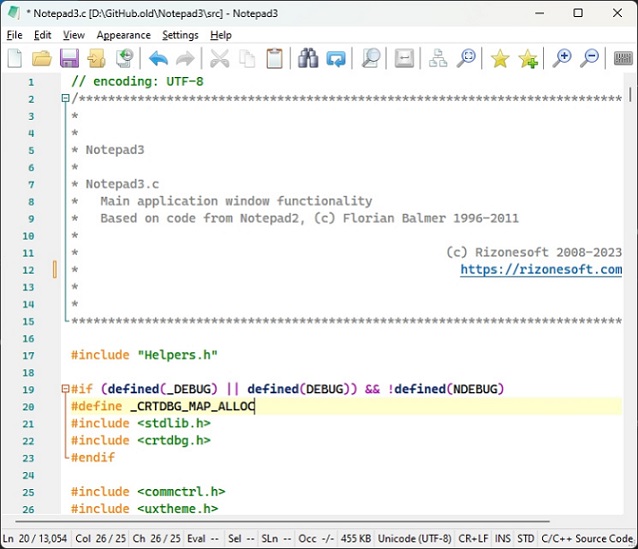Cut selection with scissors icon
Screen dimensions: 638x549
(x=219, y=58)
